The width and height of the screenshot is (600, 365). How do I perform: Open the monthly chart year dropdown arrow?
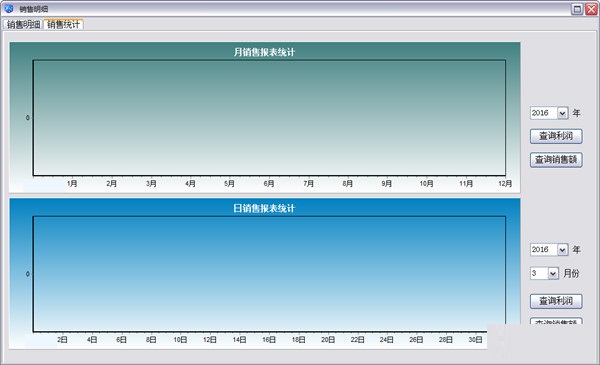562,113
